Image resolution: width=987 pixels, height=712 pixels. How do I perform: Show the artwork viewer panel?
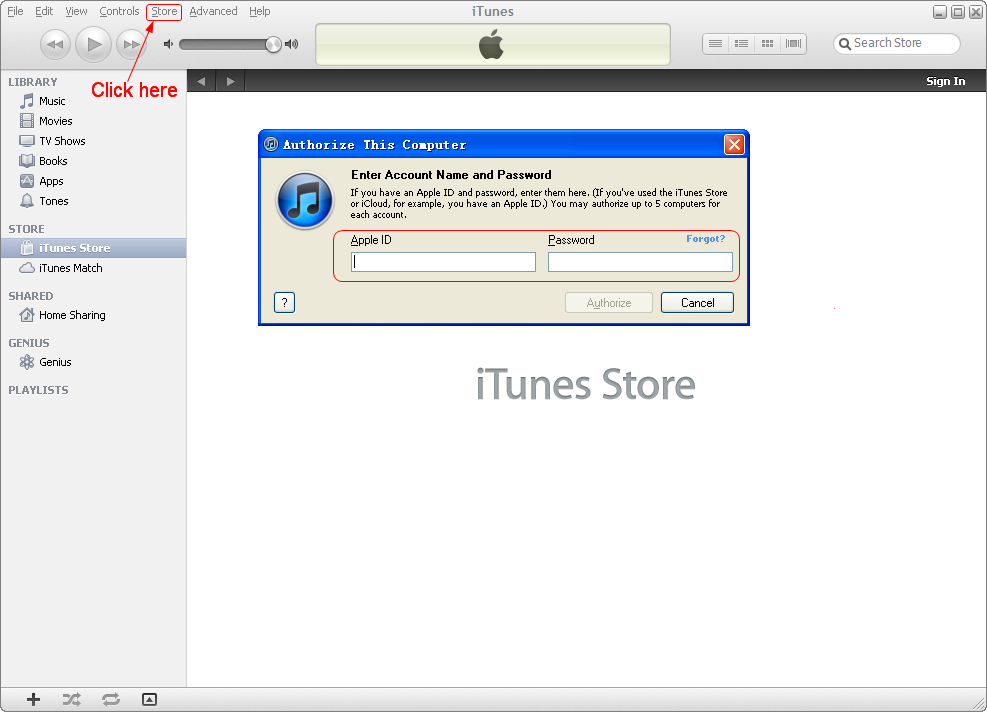(149, 699)
